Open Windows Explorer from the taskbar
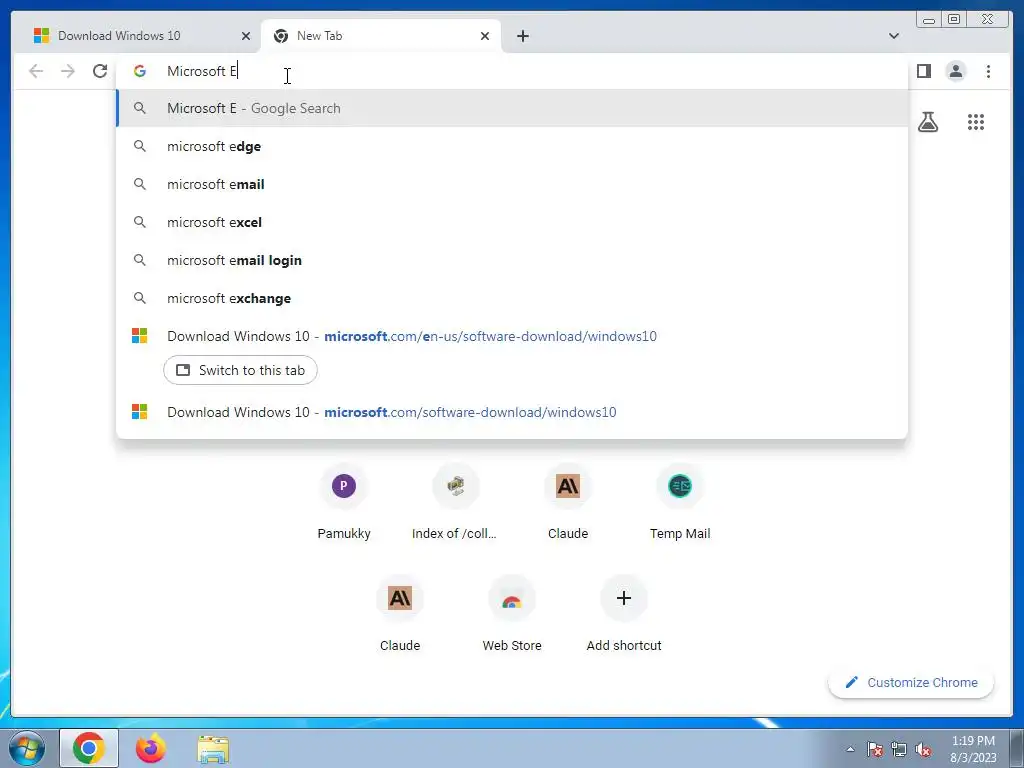Image resolution: width=1024 pixels, height=768 pixels. coord(213,749)
